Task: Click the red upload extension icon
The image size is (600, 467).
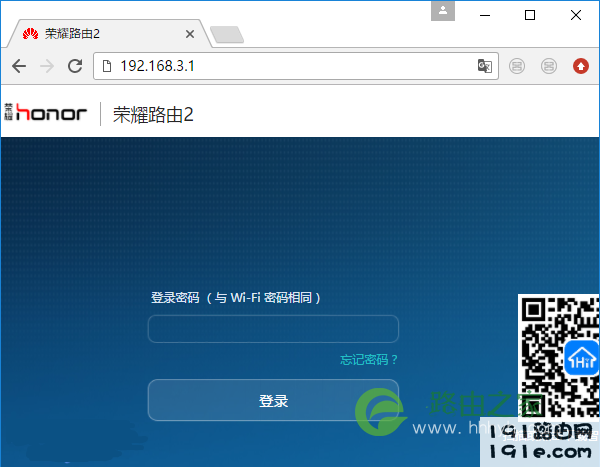Action: point(580,66)
